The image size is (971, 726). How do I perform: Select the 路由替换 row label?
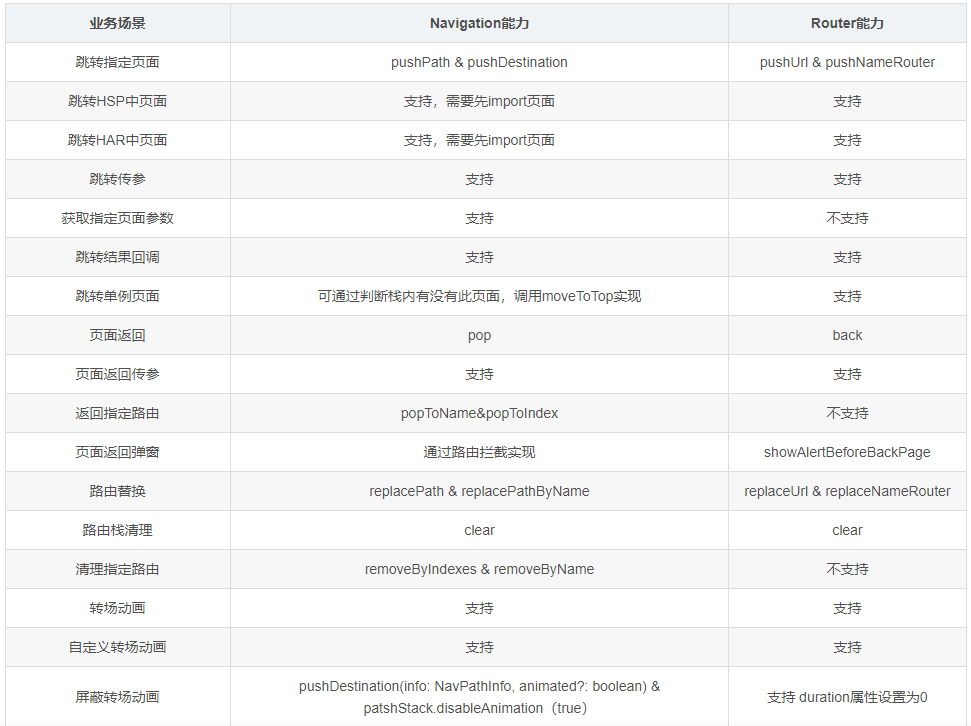pyautogui.click(x=118, y=491)
